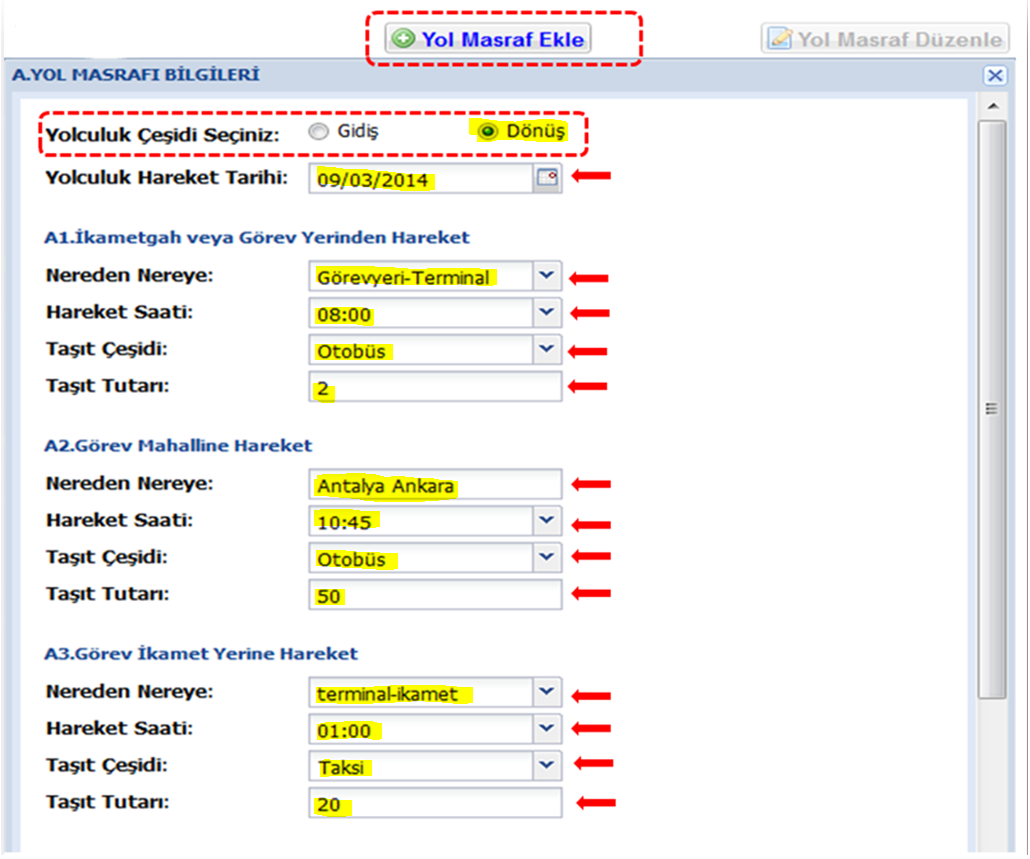Screen dimensions: 1030x859
Task: Click Antalya Ankara Nereden Nereye field
Action: click(436, 485)
